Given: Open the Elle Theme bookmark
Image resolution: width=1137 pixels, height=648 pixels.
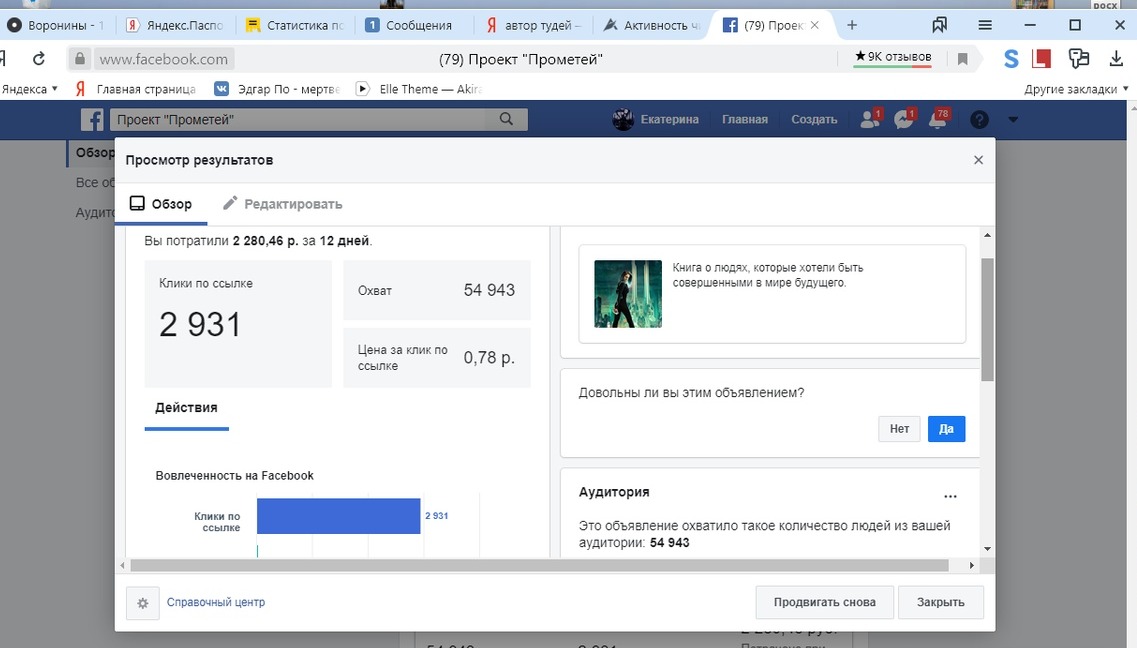Looking at the screenshot, I should coord(419,89).
